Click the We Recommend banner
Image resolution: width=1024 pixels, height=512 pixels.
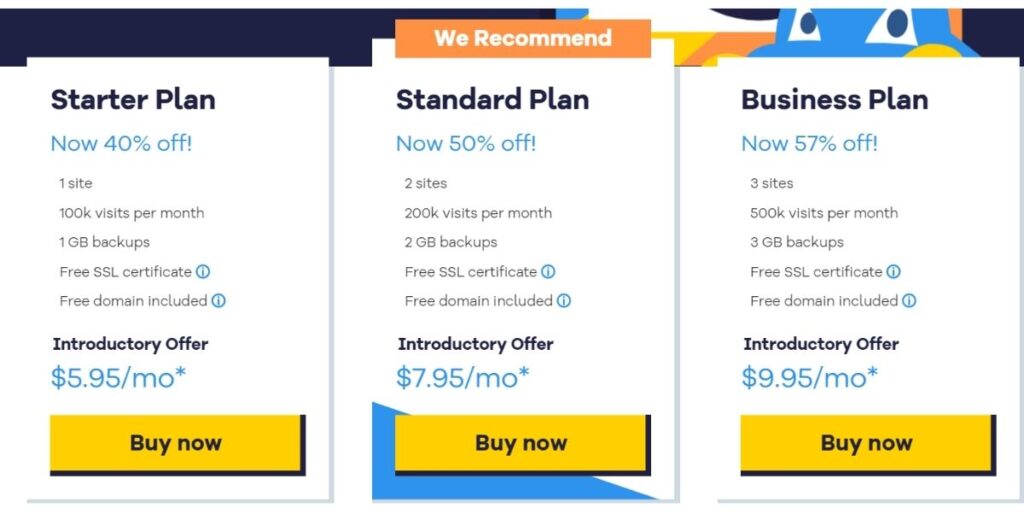pos(523,38)
